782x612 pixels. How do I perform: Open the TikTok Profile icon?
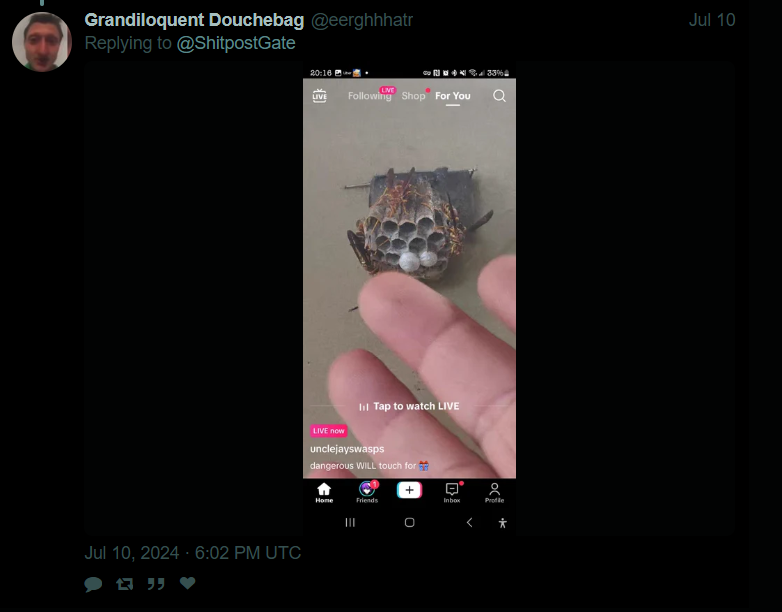(494, 493)
